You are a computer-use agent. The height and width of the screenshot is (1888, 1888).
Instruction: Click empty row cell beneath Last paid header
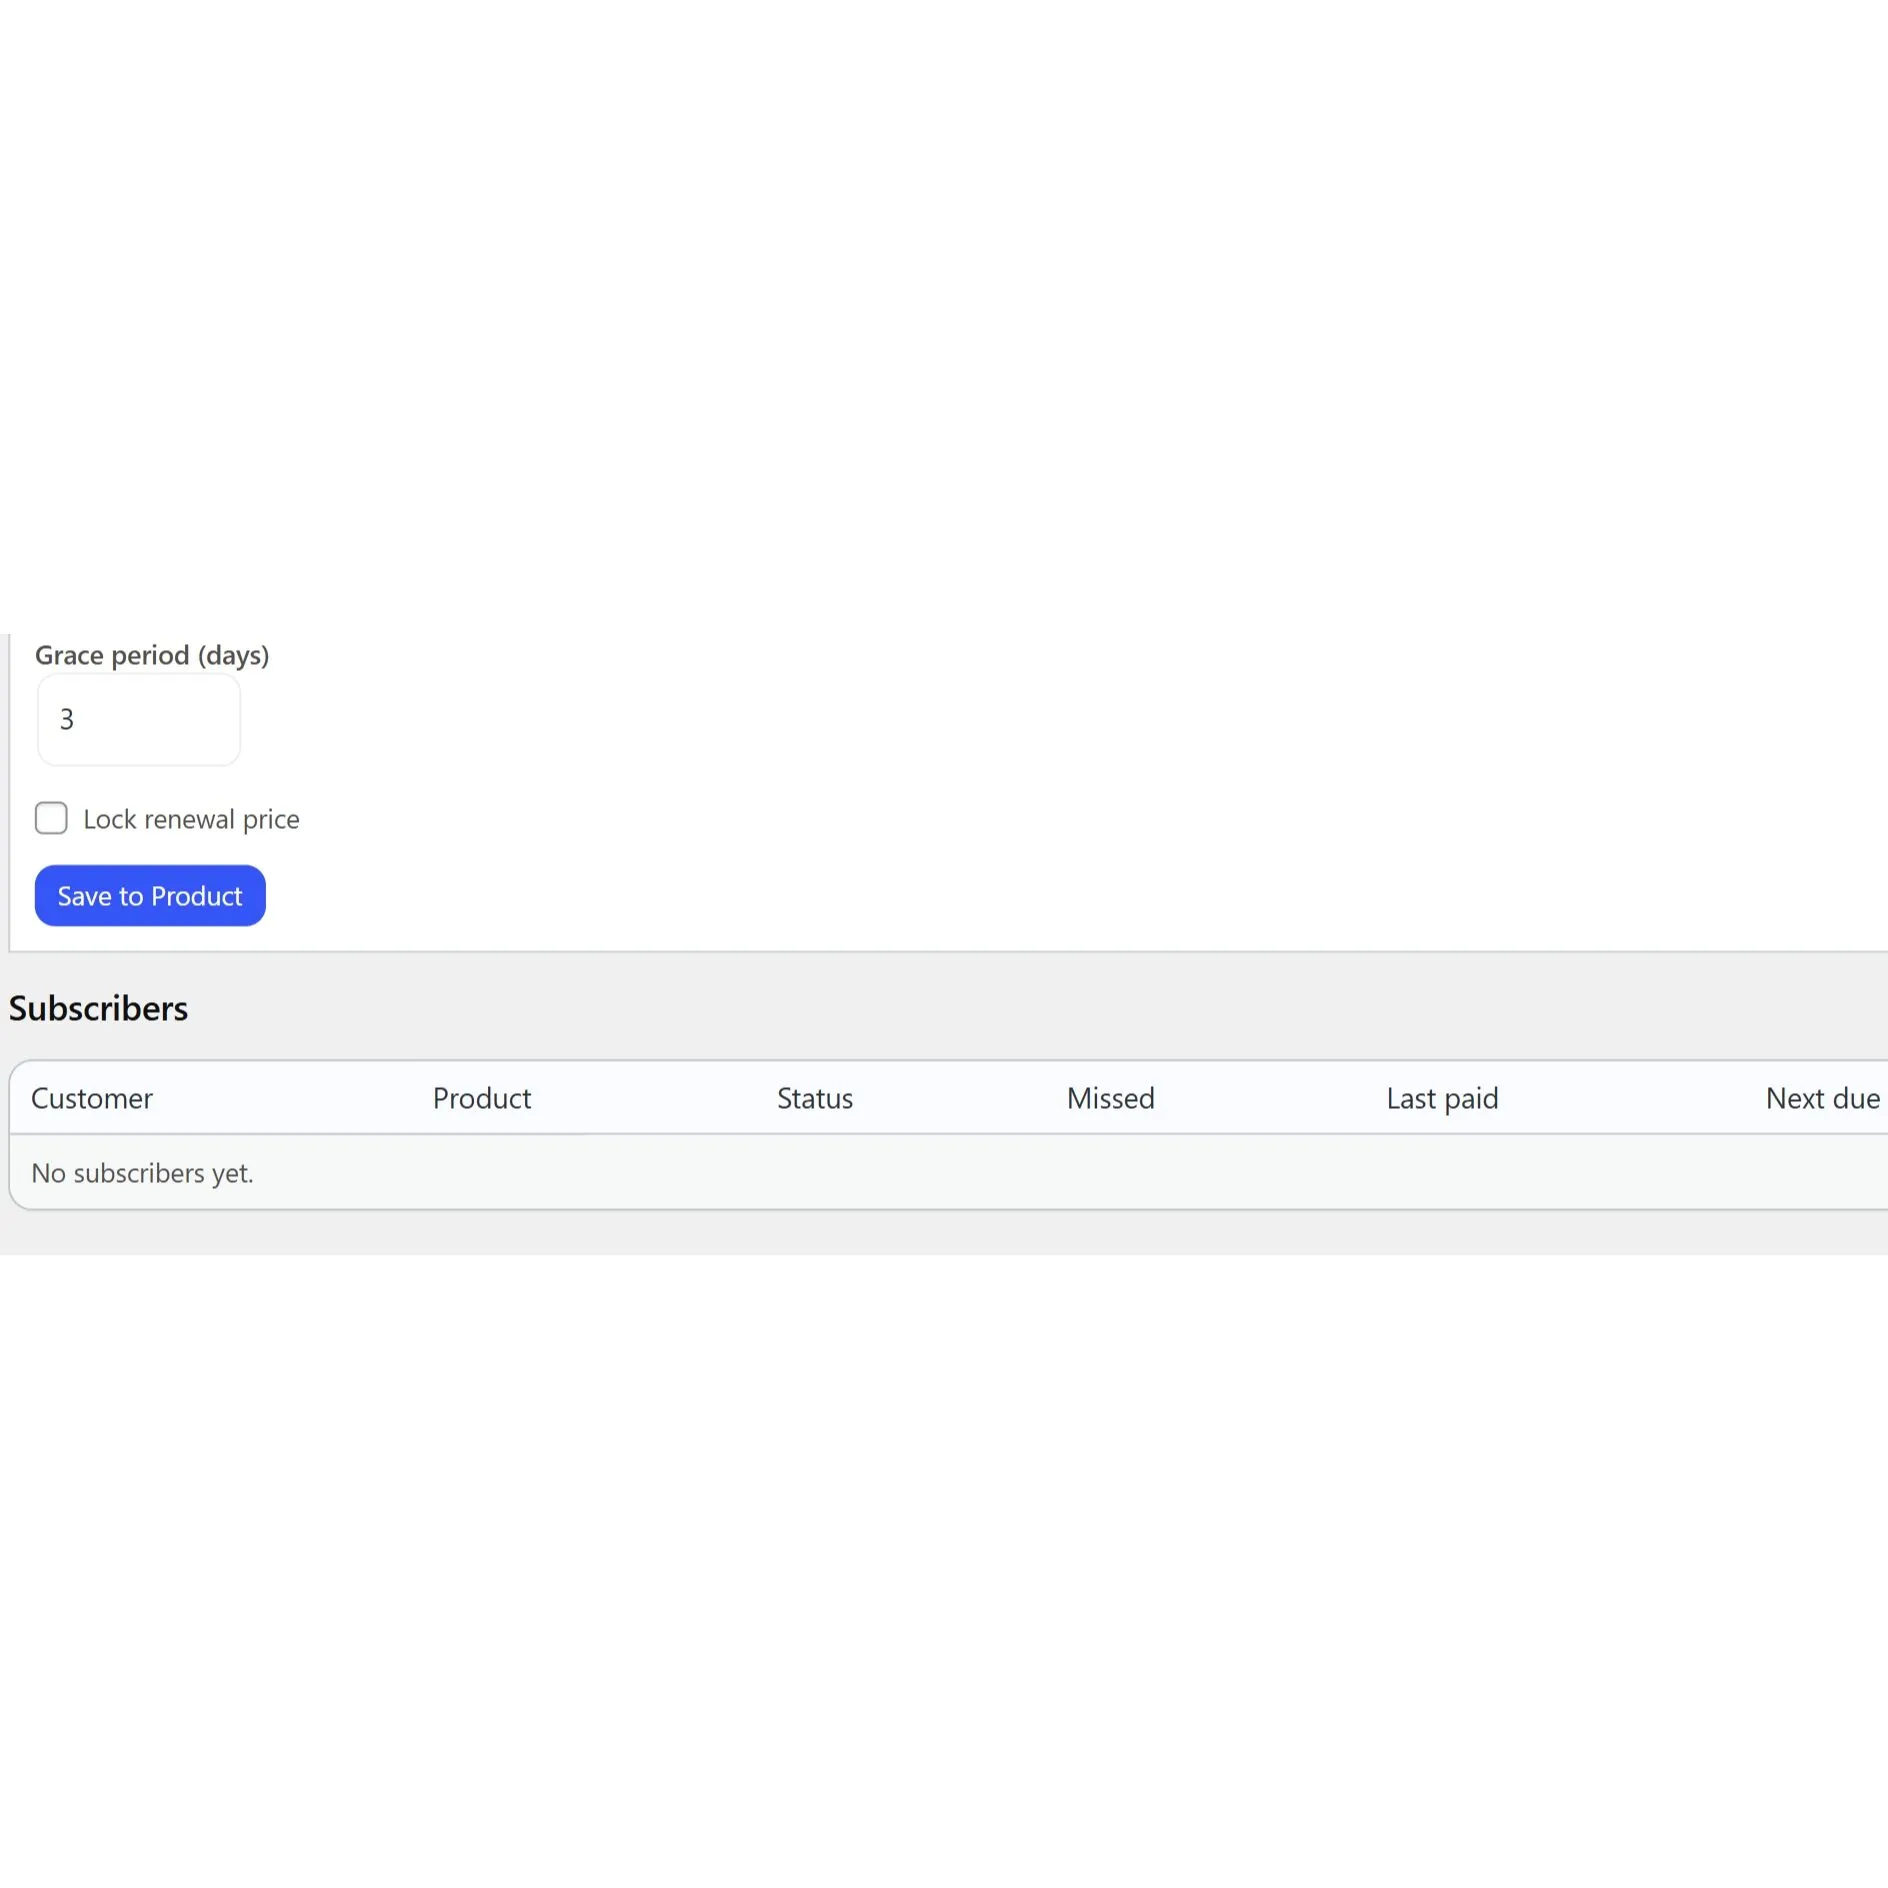tap(1441, 1172)
